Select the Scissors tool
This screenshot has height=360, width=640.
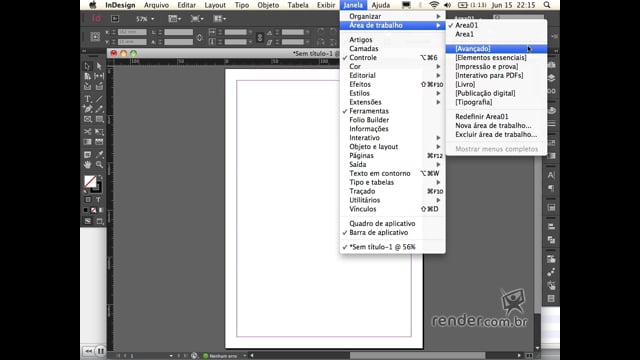point(87,131)
